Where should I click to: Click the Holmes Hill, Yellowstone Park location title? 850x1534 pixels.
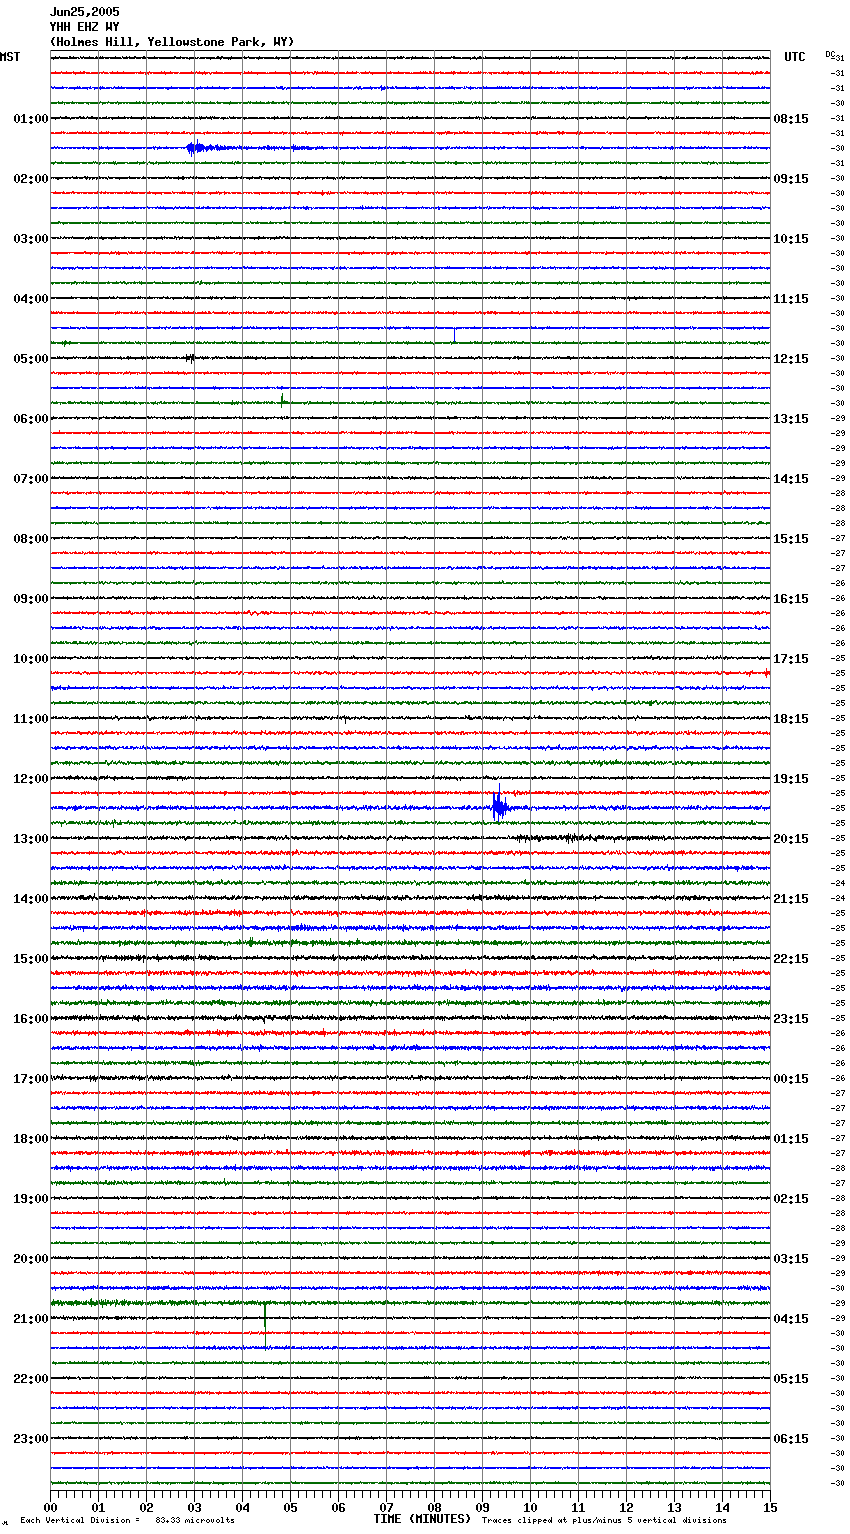172,42
